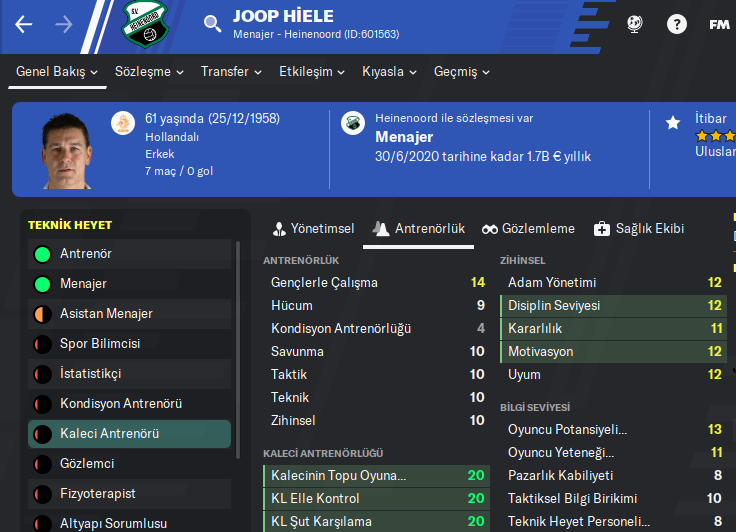Click the small club badge beside contract
Image resolution: width=736 pixels, height=532 pixels.
point(352,123)
